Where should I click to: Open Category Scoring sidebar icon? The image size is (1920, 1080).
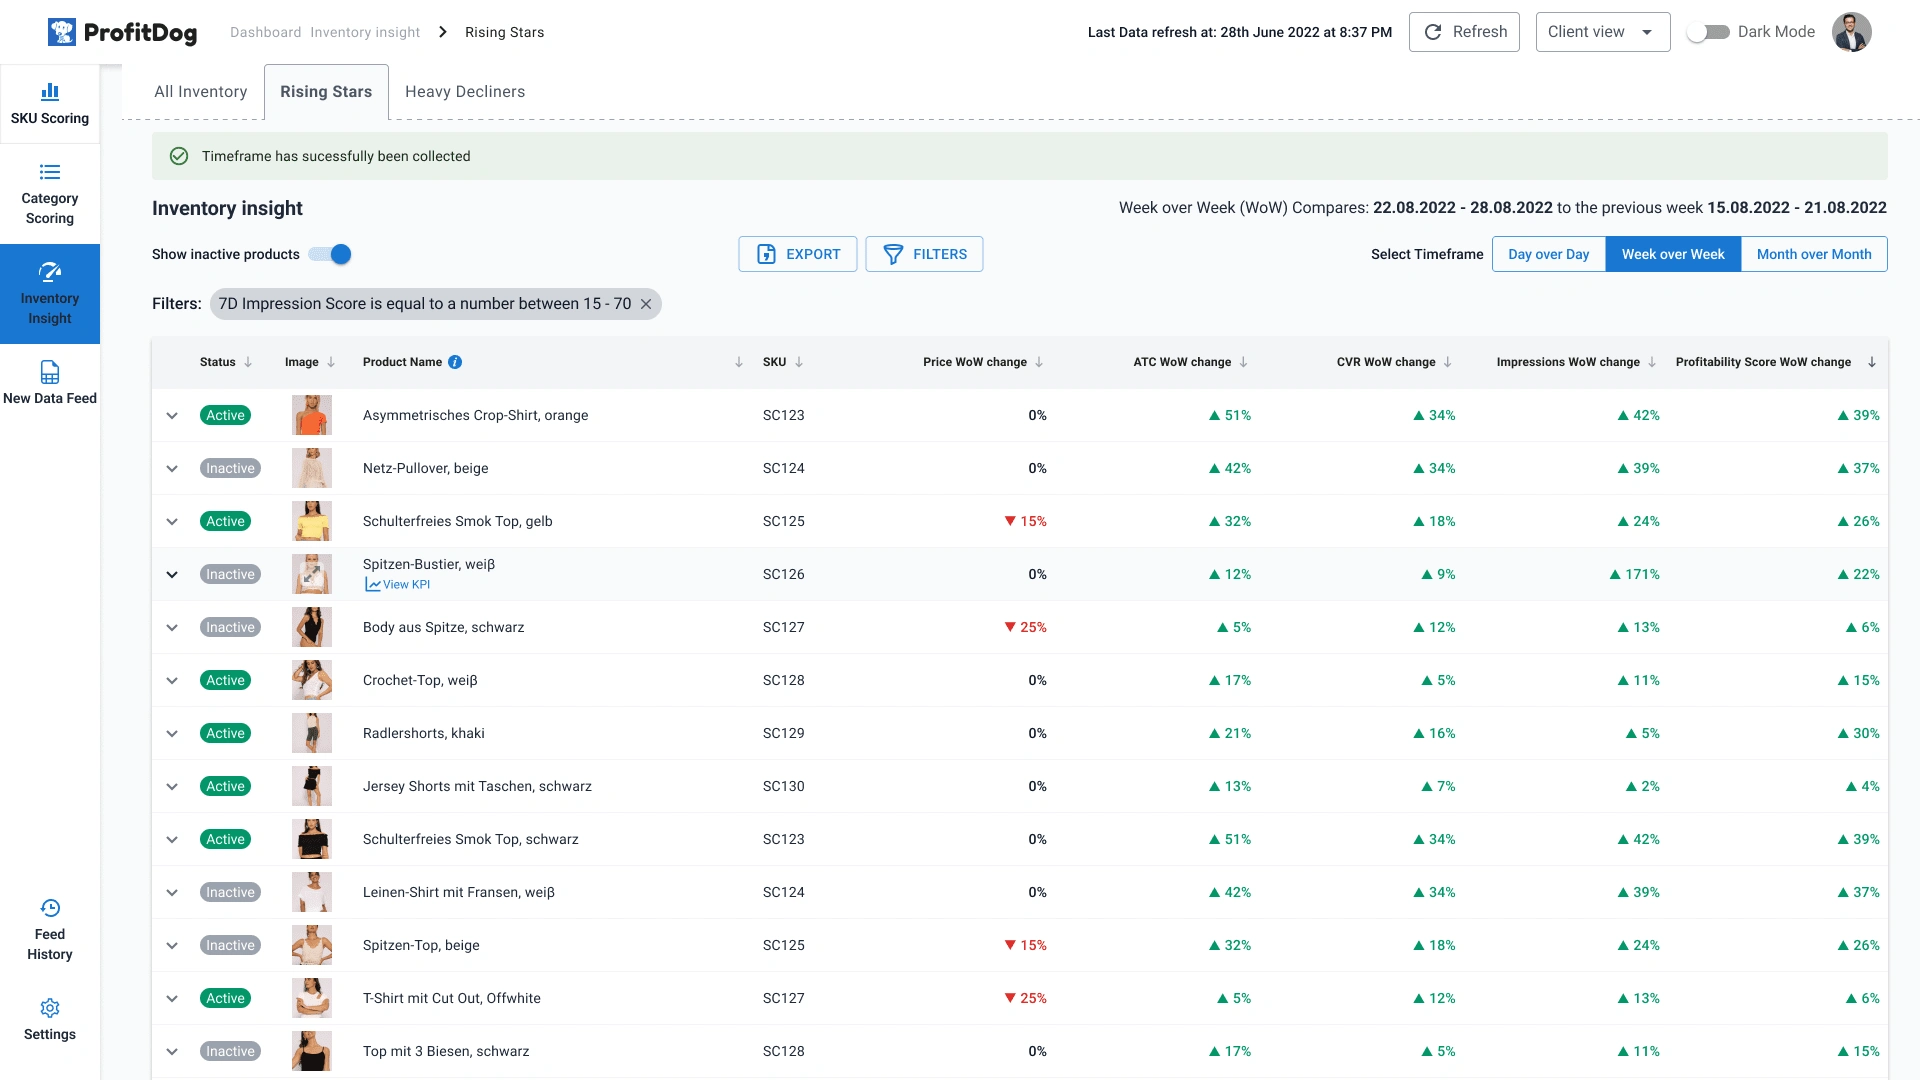point(50,172)
